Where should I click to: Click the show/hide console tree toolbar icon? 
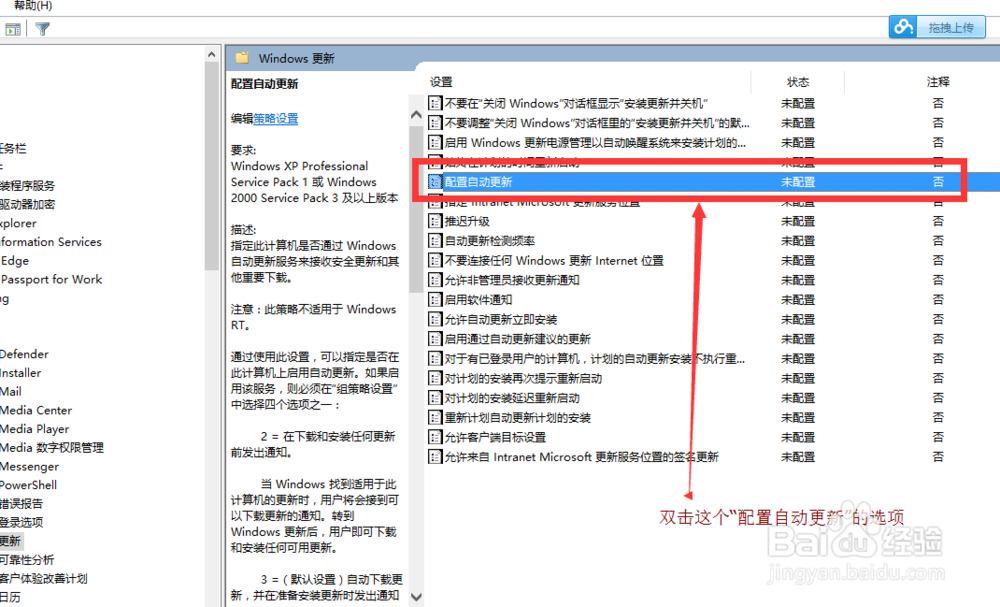coord(13,28)
